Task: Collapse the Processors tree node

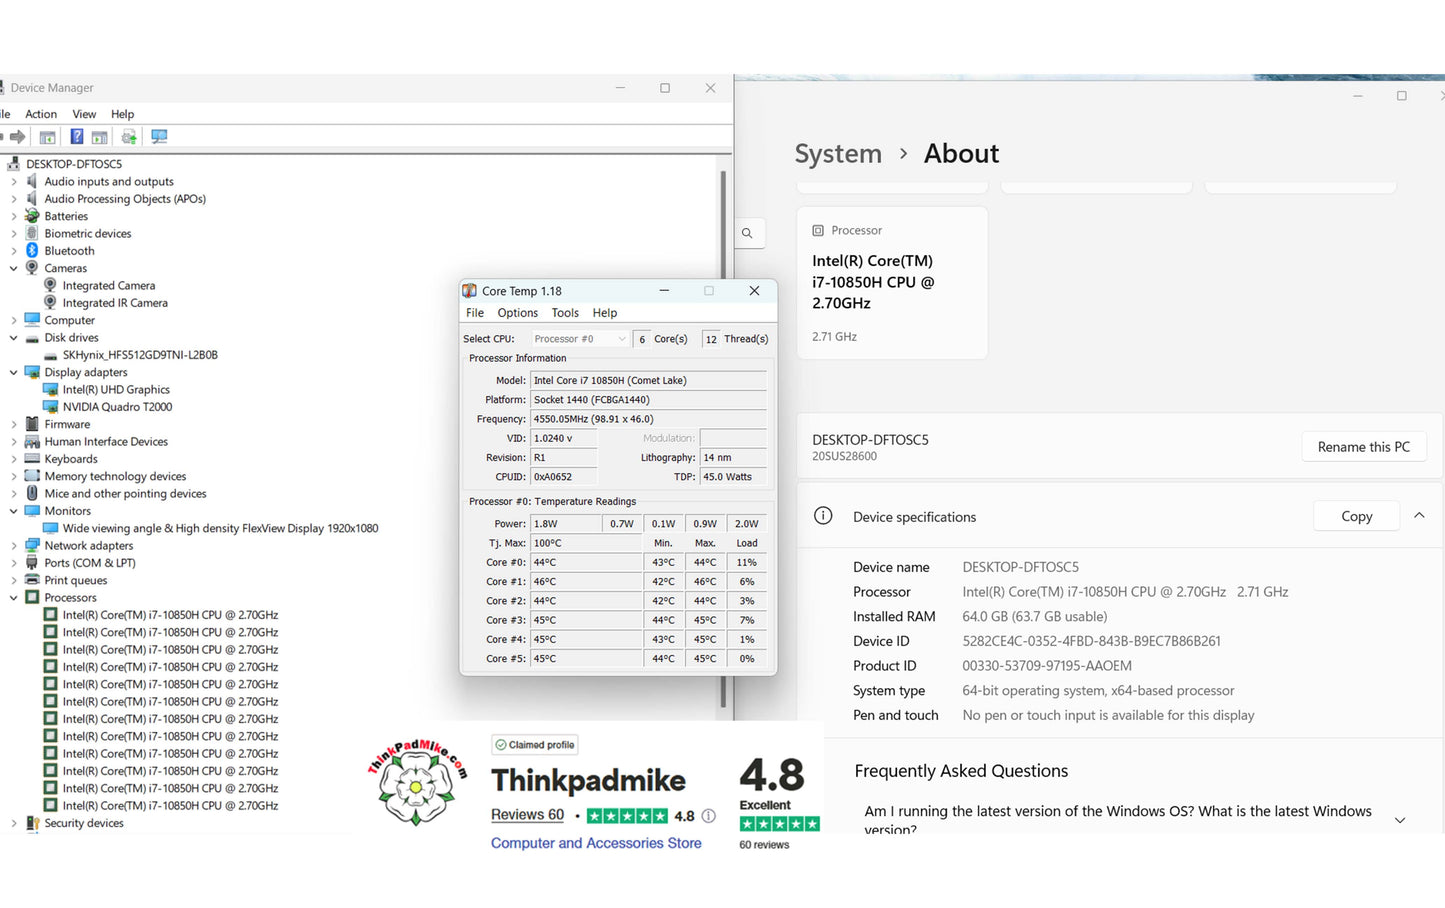Action: [14, 598]
